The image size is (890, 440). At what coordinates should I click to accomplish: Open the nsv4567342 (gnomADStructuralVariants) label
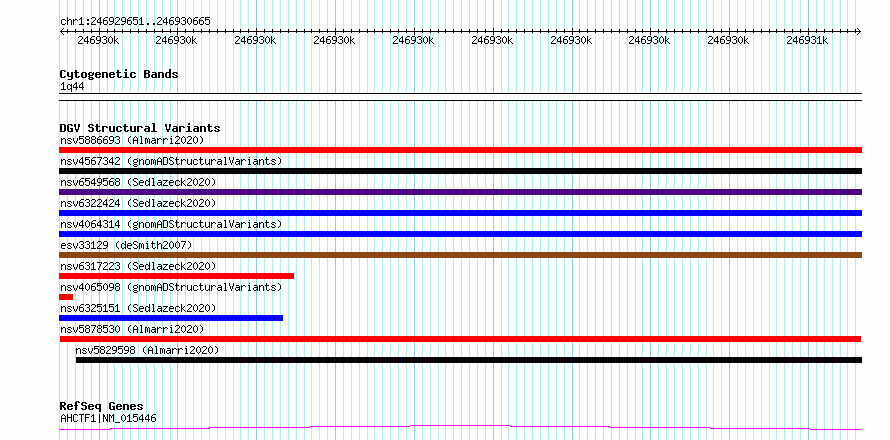click(171, 161)
